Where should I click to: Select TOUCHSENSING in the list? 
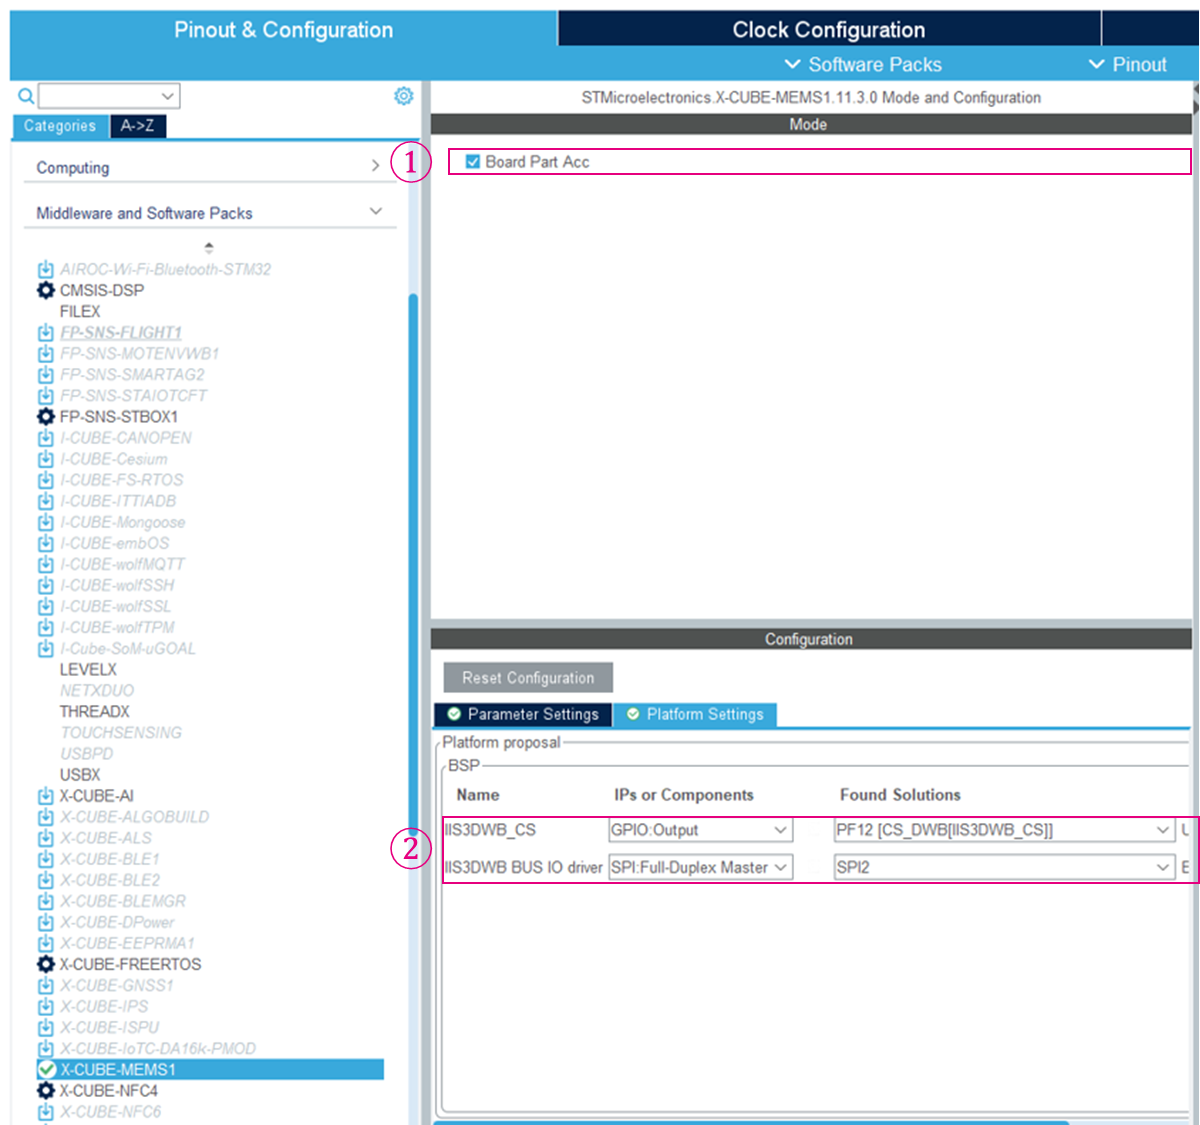(x=121, y=732)
